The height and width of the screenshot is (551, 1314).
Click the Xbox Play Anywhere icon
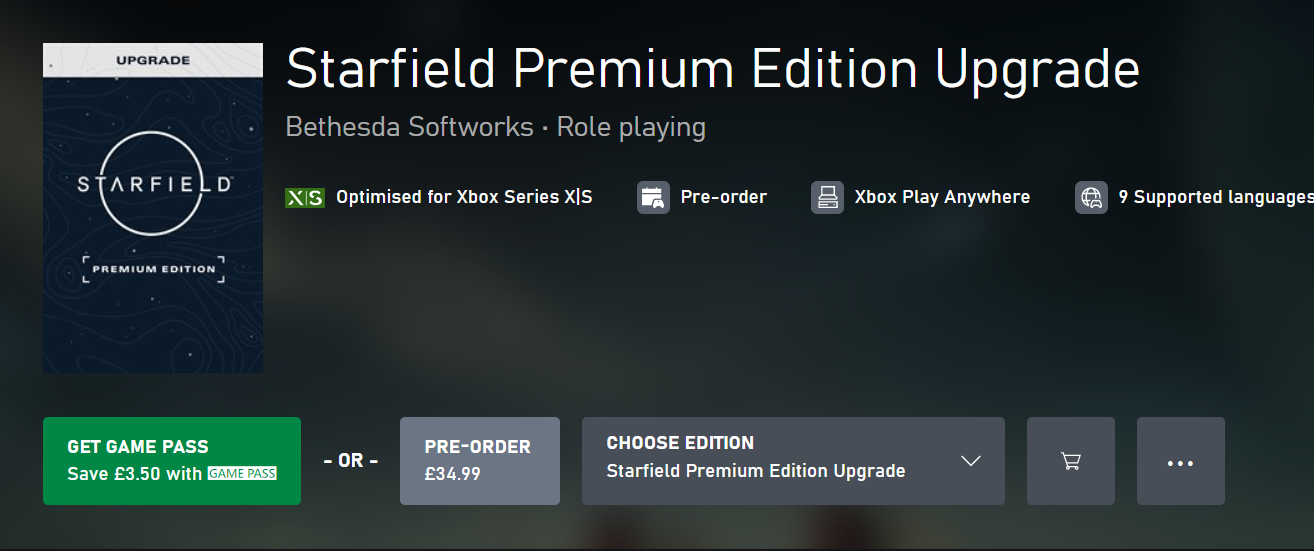coord(827,197)
